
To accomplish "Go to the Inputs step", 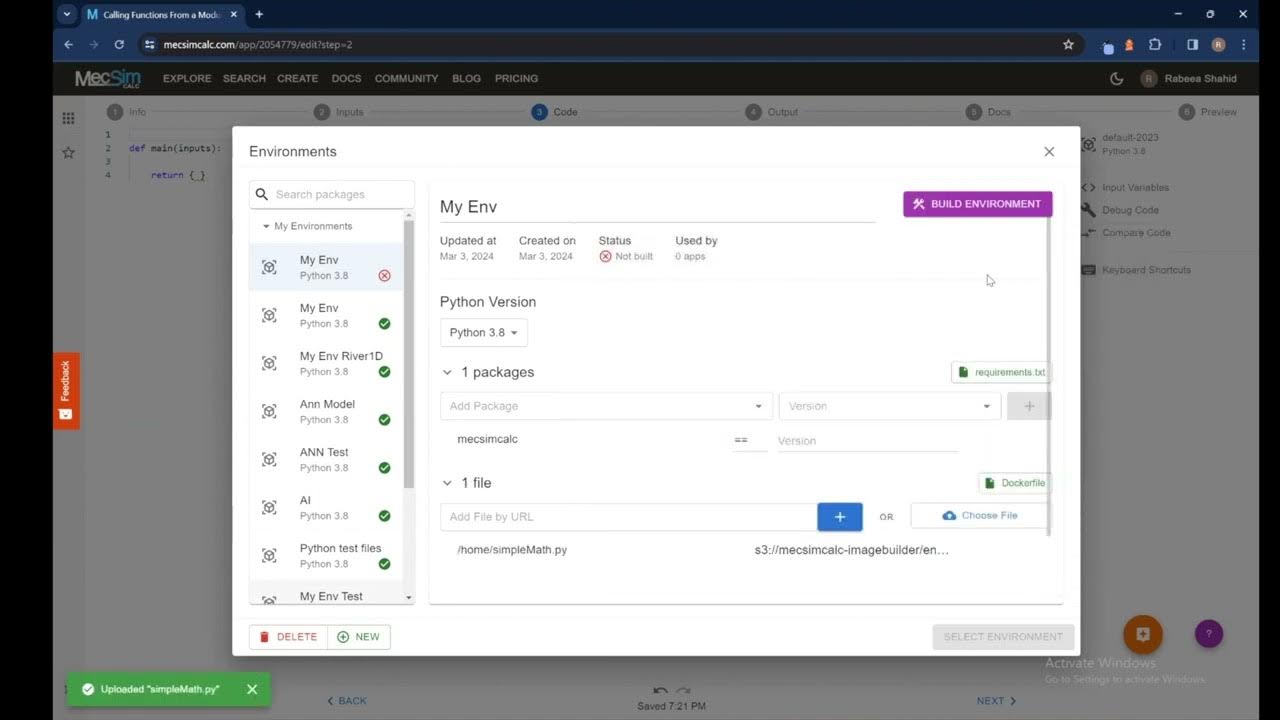I will pos(339,112).
